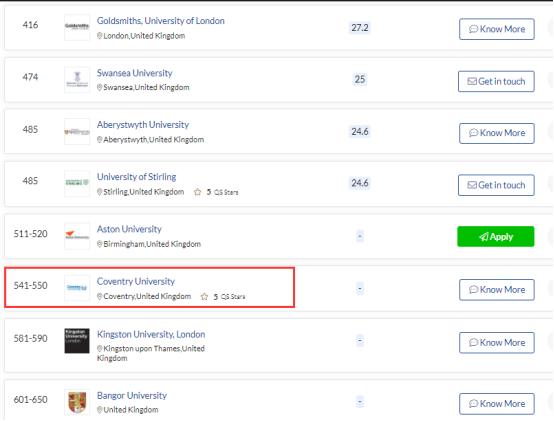Click the University of Stirling logo thumbnail

(x=77, y=183)
